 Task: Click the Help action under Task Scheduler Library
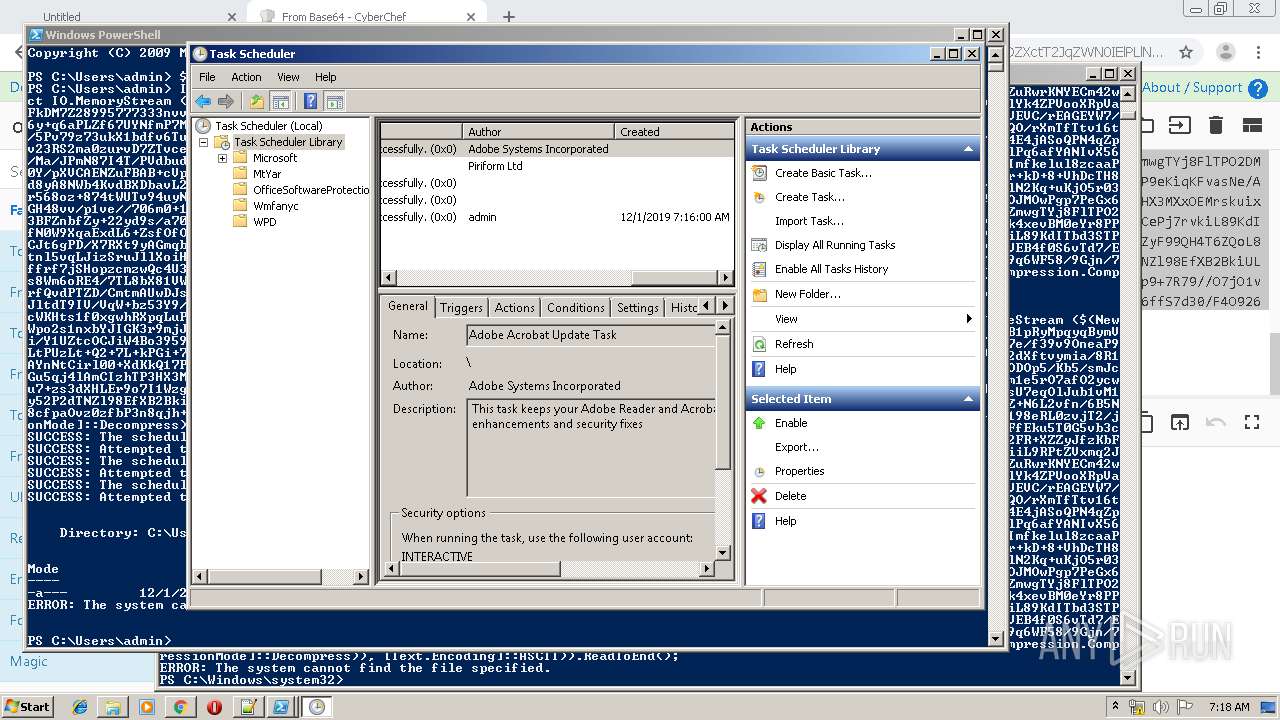[x=786, y=369]
